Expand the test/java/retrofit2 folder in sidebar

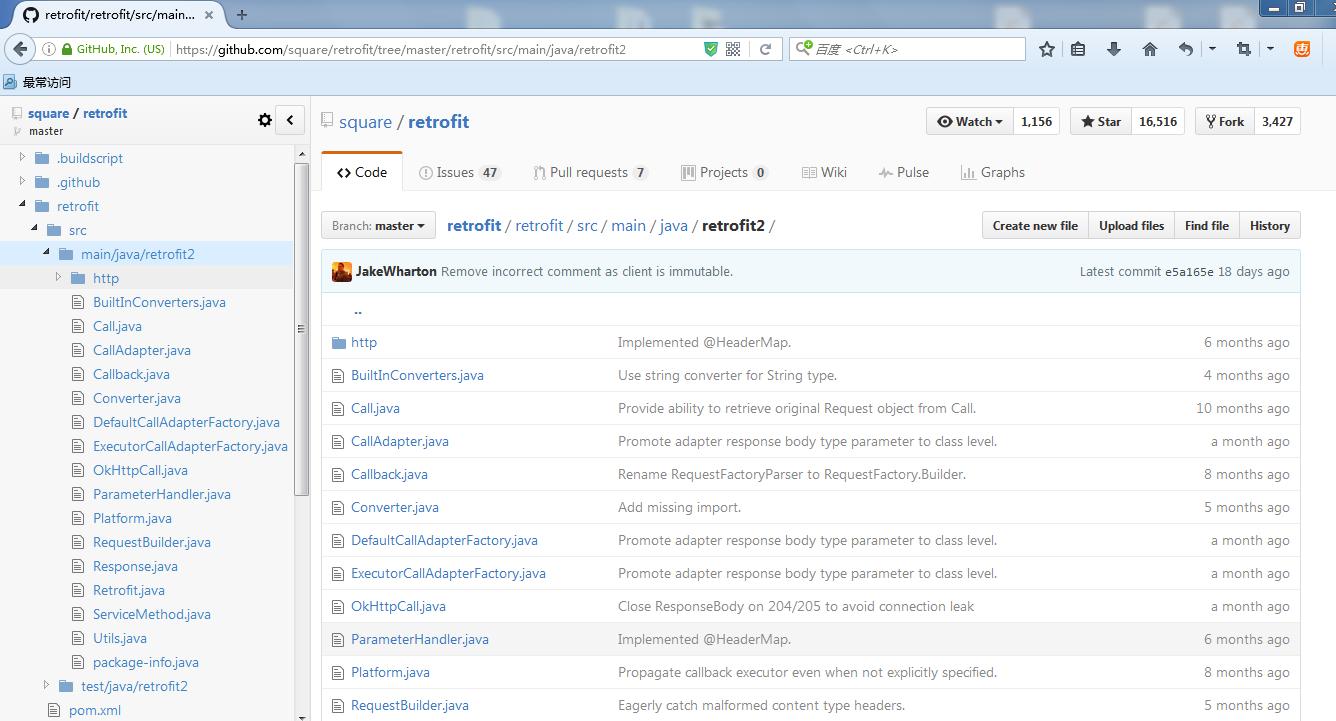coord(47,686)
